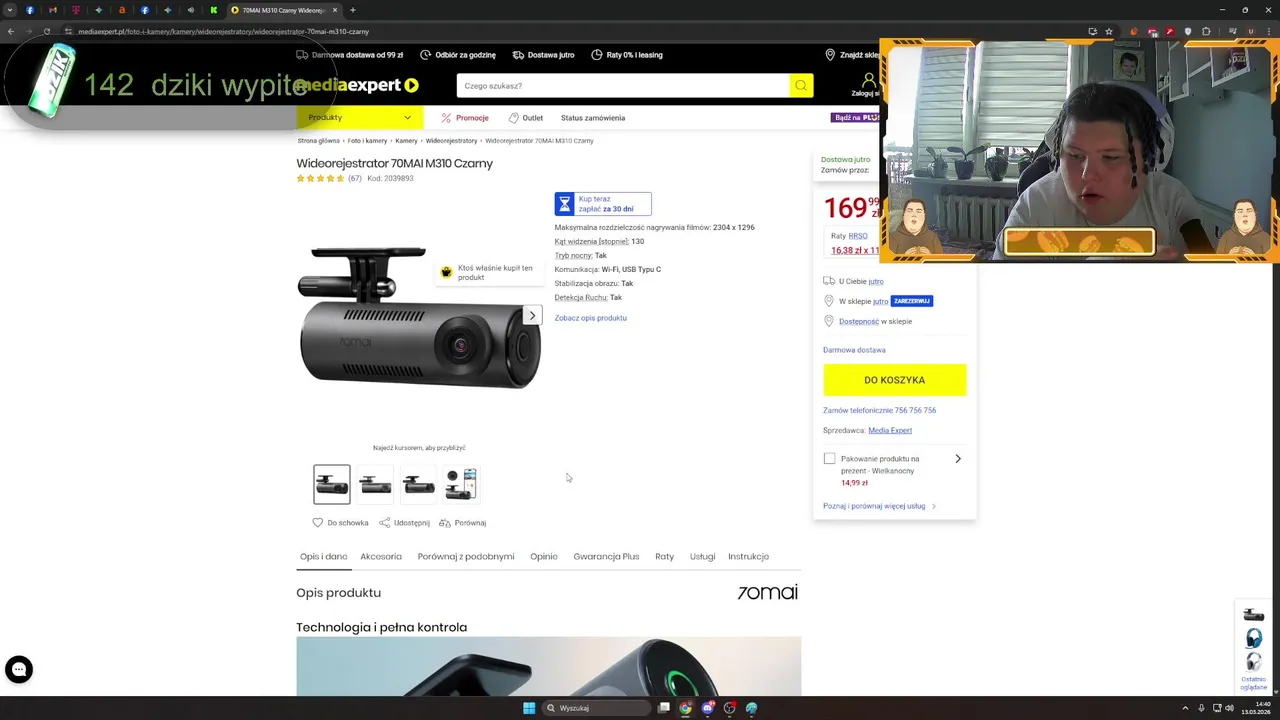The width and height of the screenshot is (1280, 720).
Task: Click the Strona główna breadcrumb
Action: point(318,141)
